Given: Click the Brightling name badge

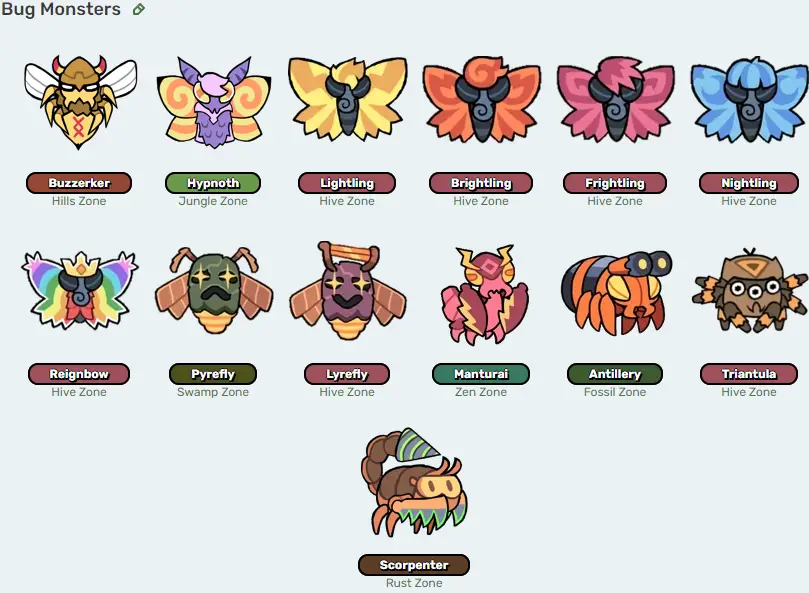Looking at the screenshot, I should [481, 183].
